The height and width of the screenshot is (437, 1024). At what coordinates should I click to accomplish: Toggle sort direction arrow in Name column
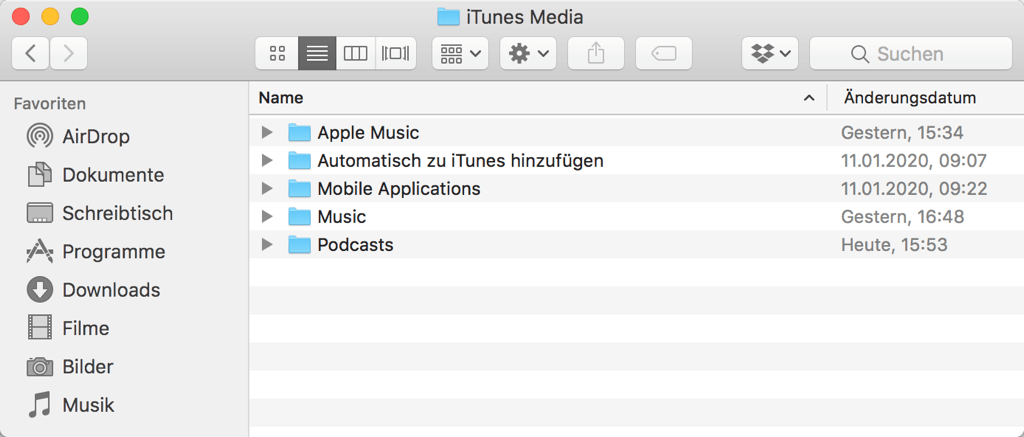point(809,99)
